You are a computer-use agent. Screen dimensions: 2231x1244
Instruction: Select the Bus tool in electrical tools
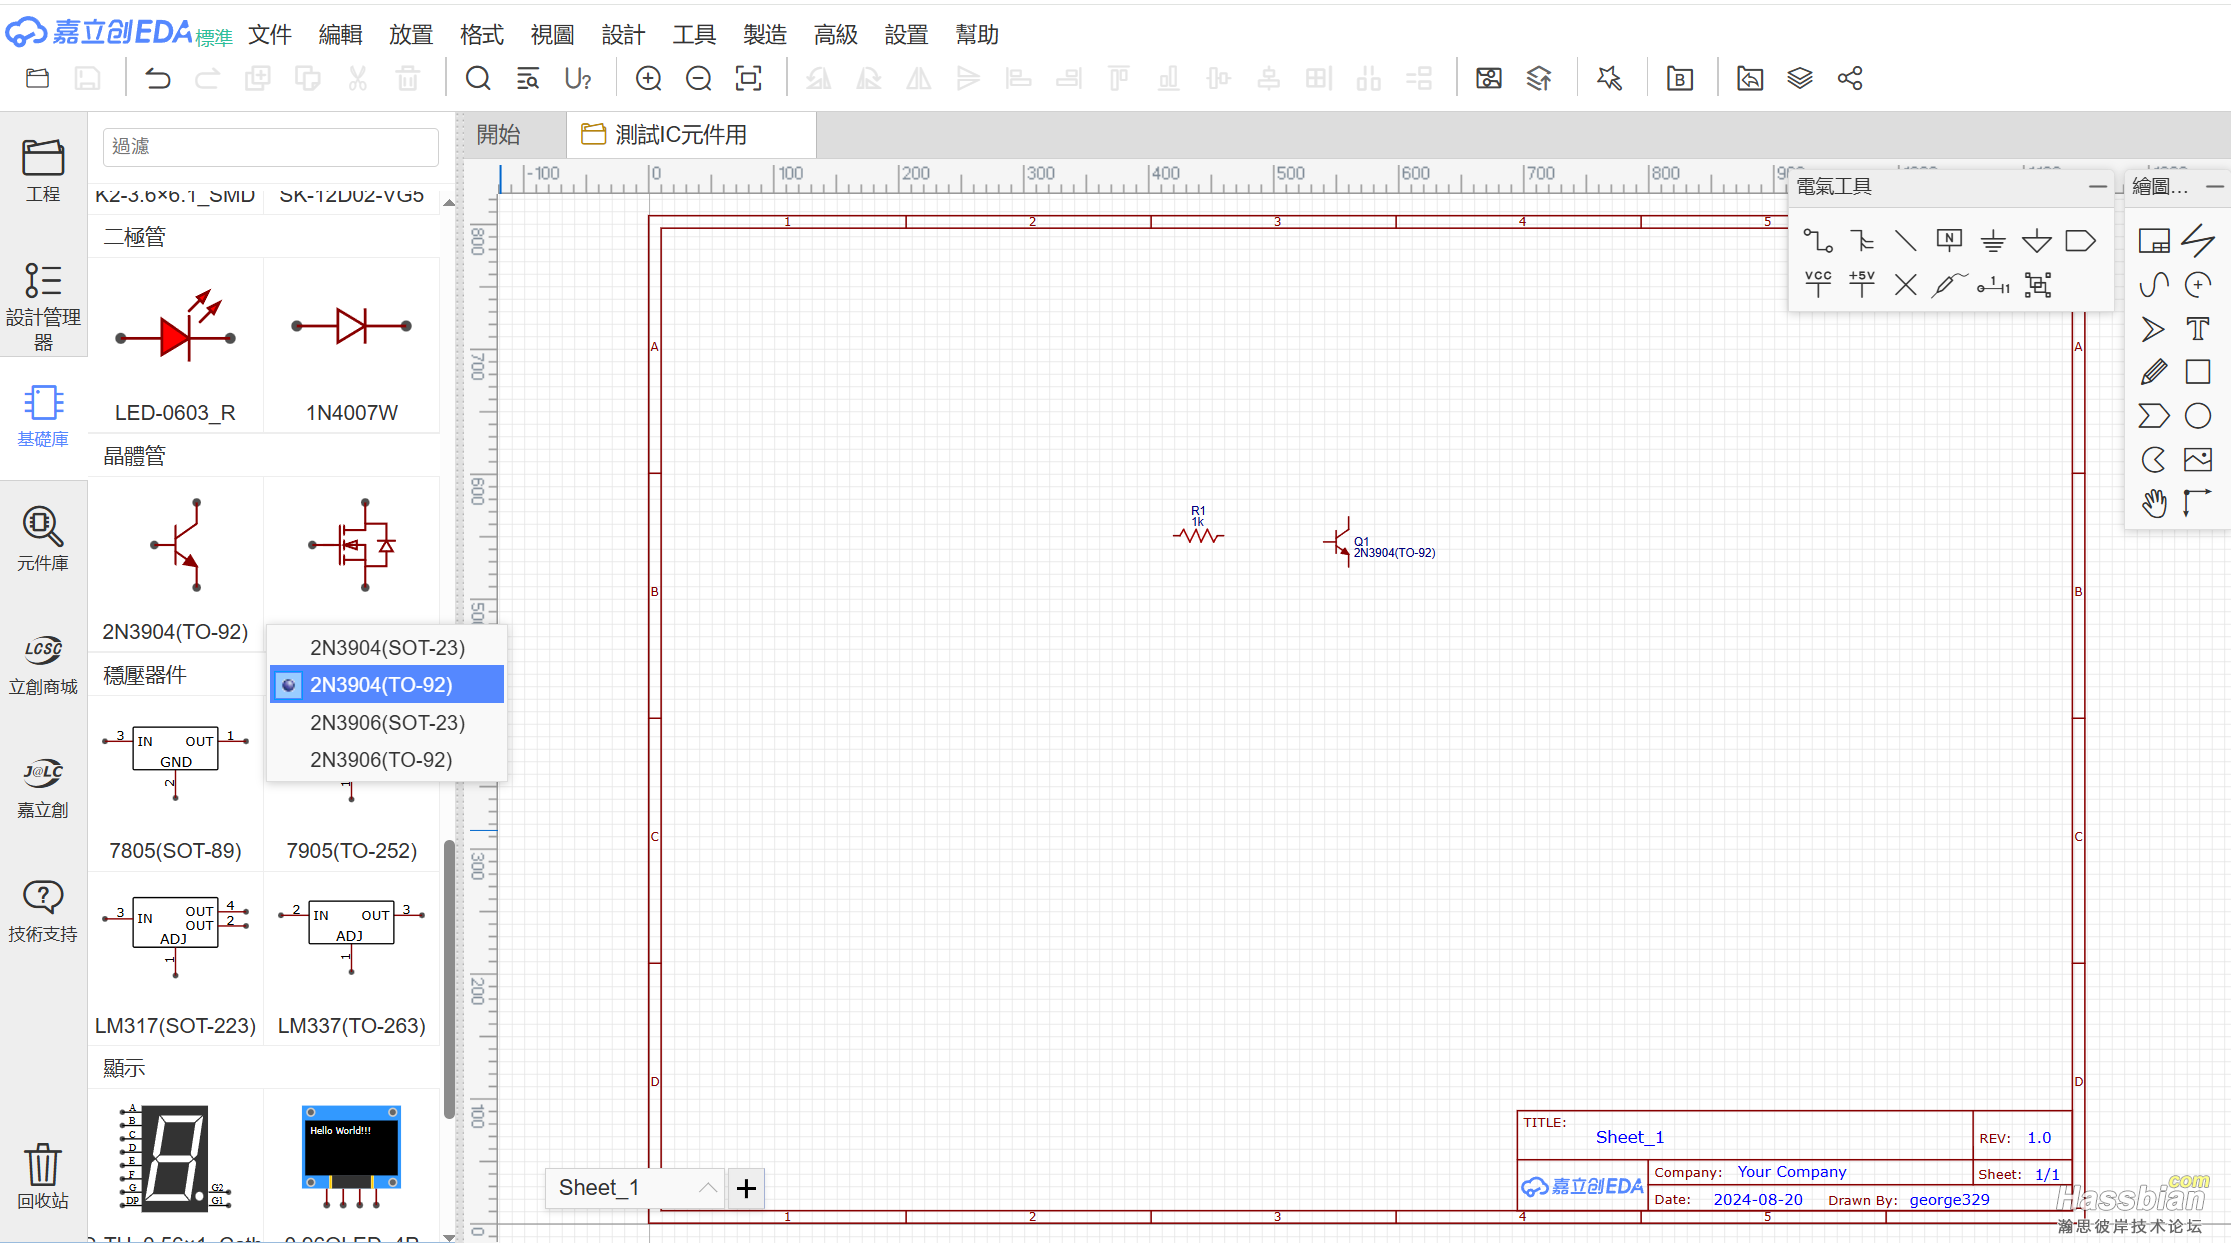[x=1862, y=241]
